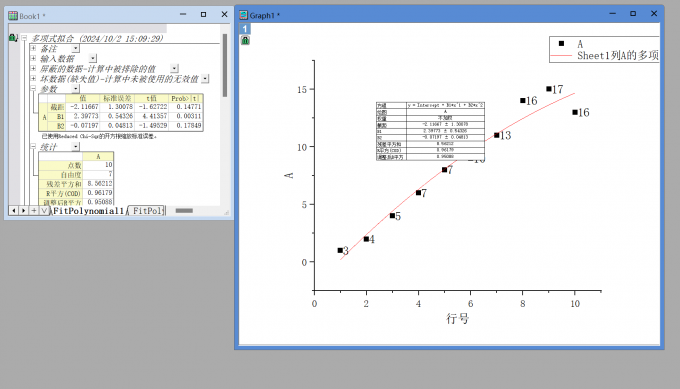Viewport: 680px width, 389px height.
Task: Click the green lock icon in Book1
Action: click(13, 38)
